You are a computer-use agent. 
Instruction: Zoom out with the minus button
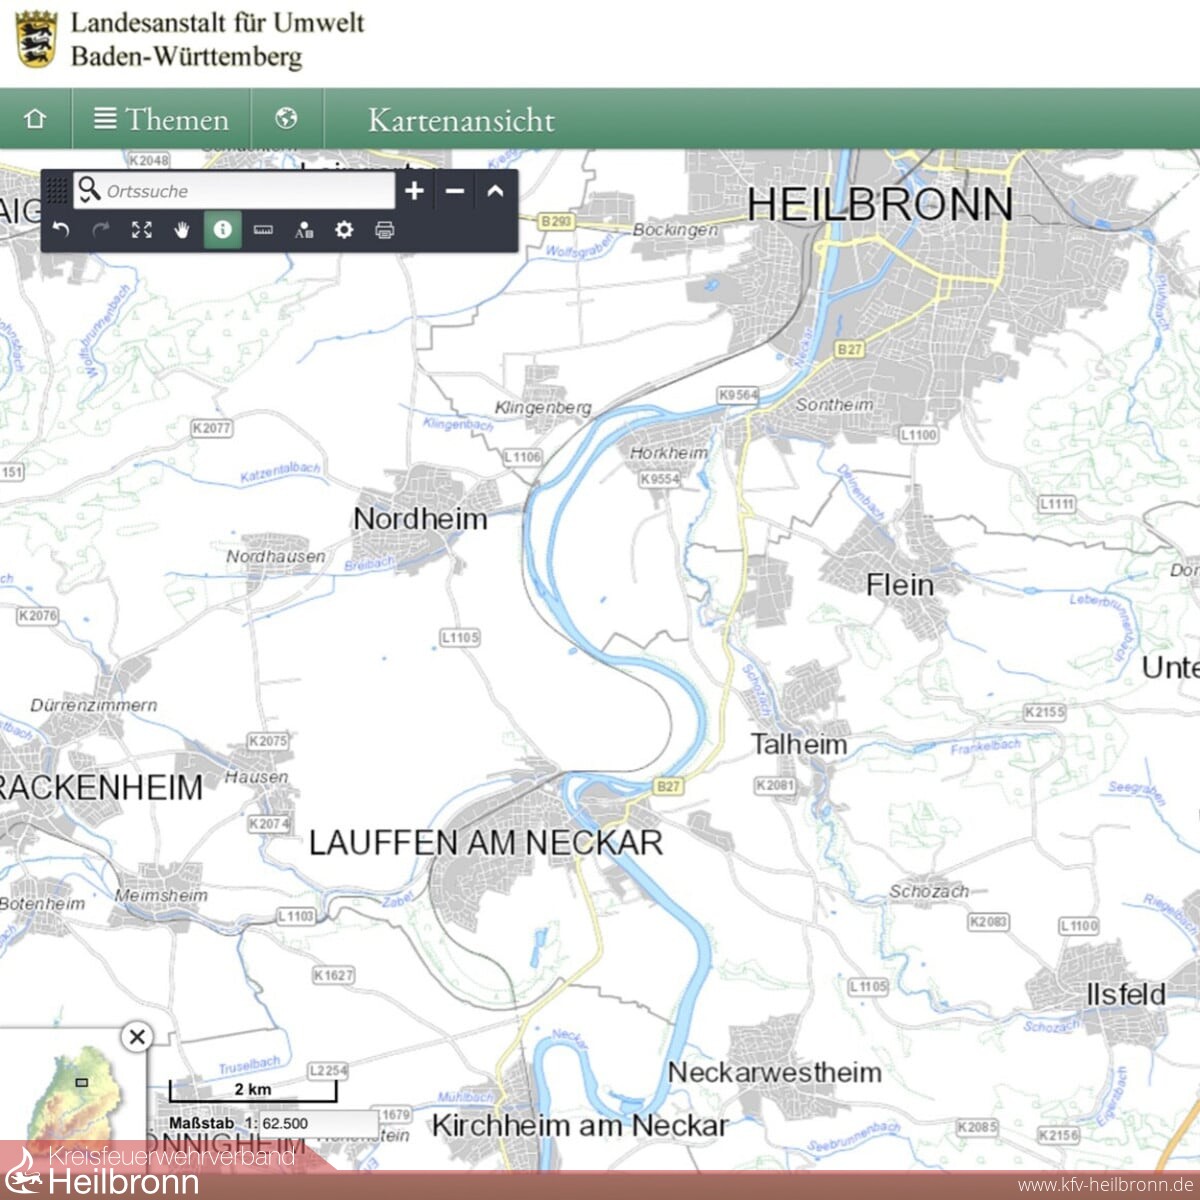pyautogui.click(x=455, y=190)
